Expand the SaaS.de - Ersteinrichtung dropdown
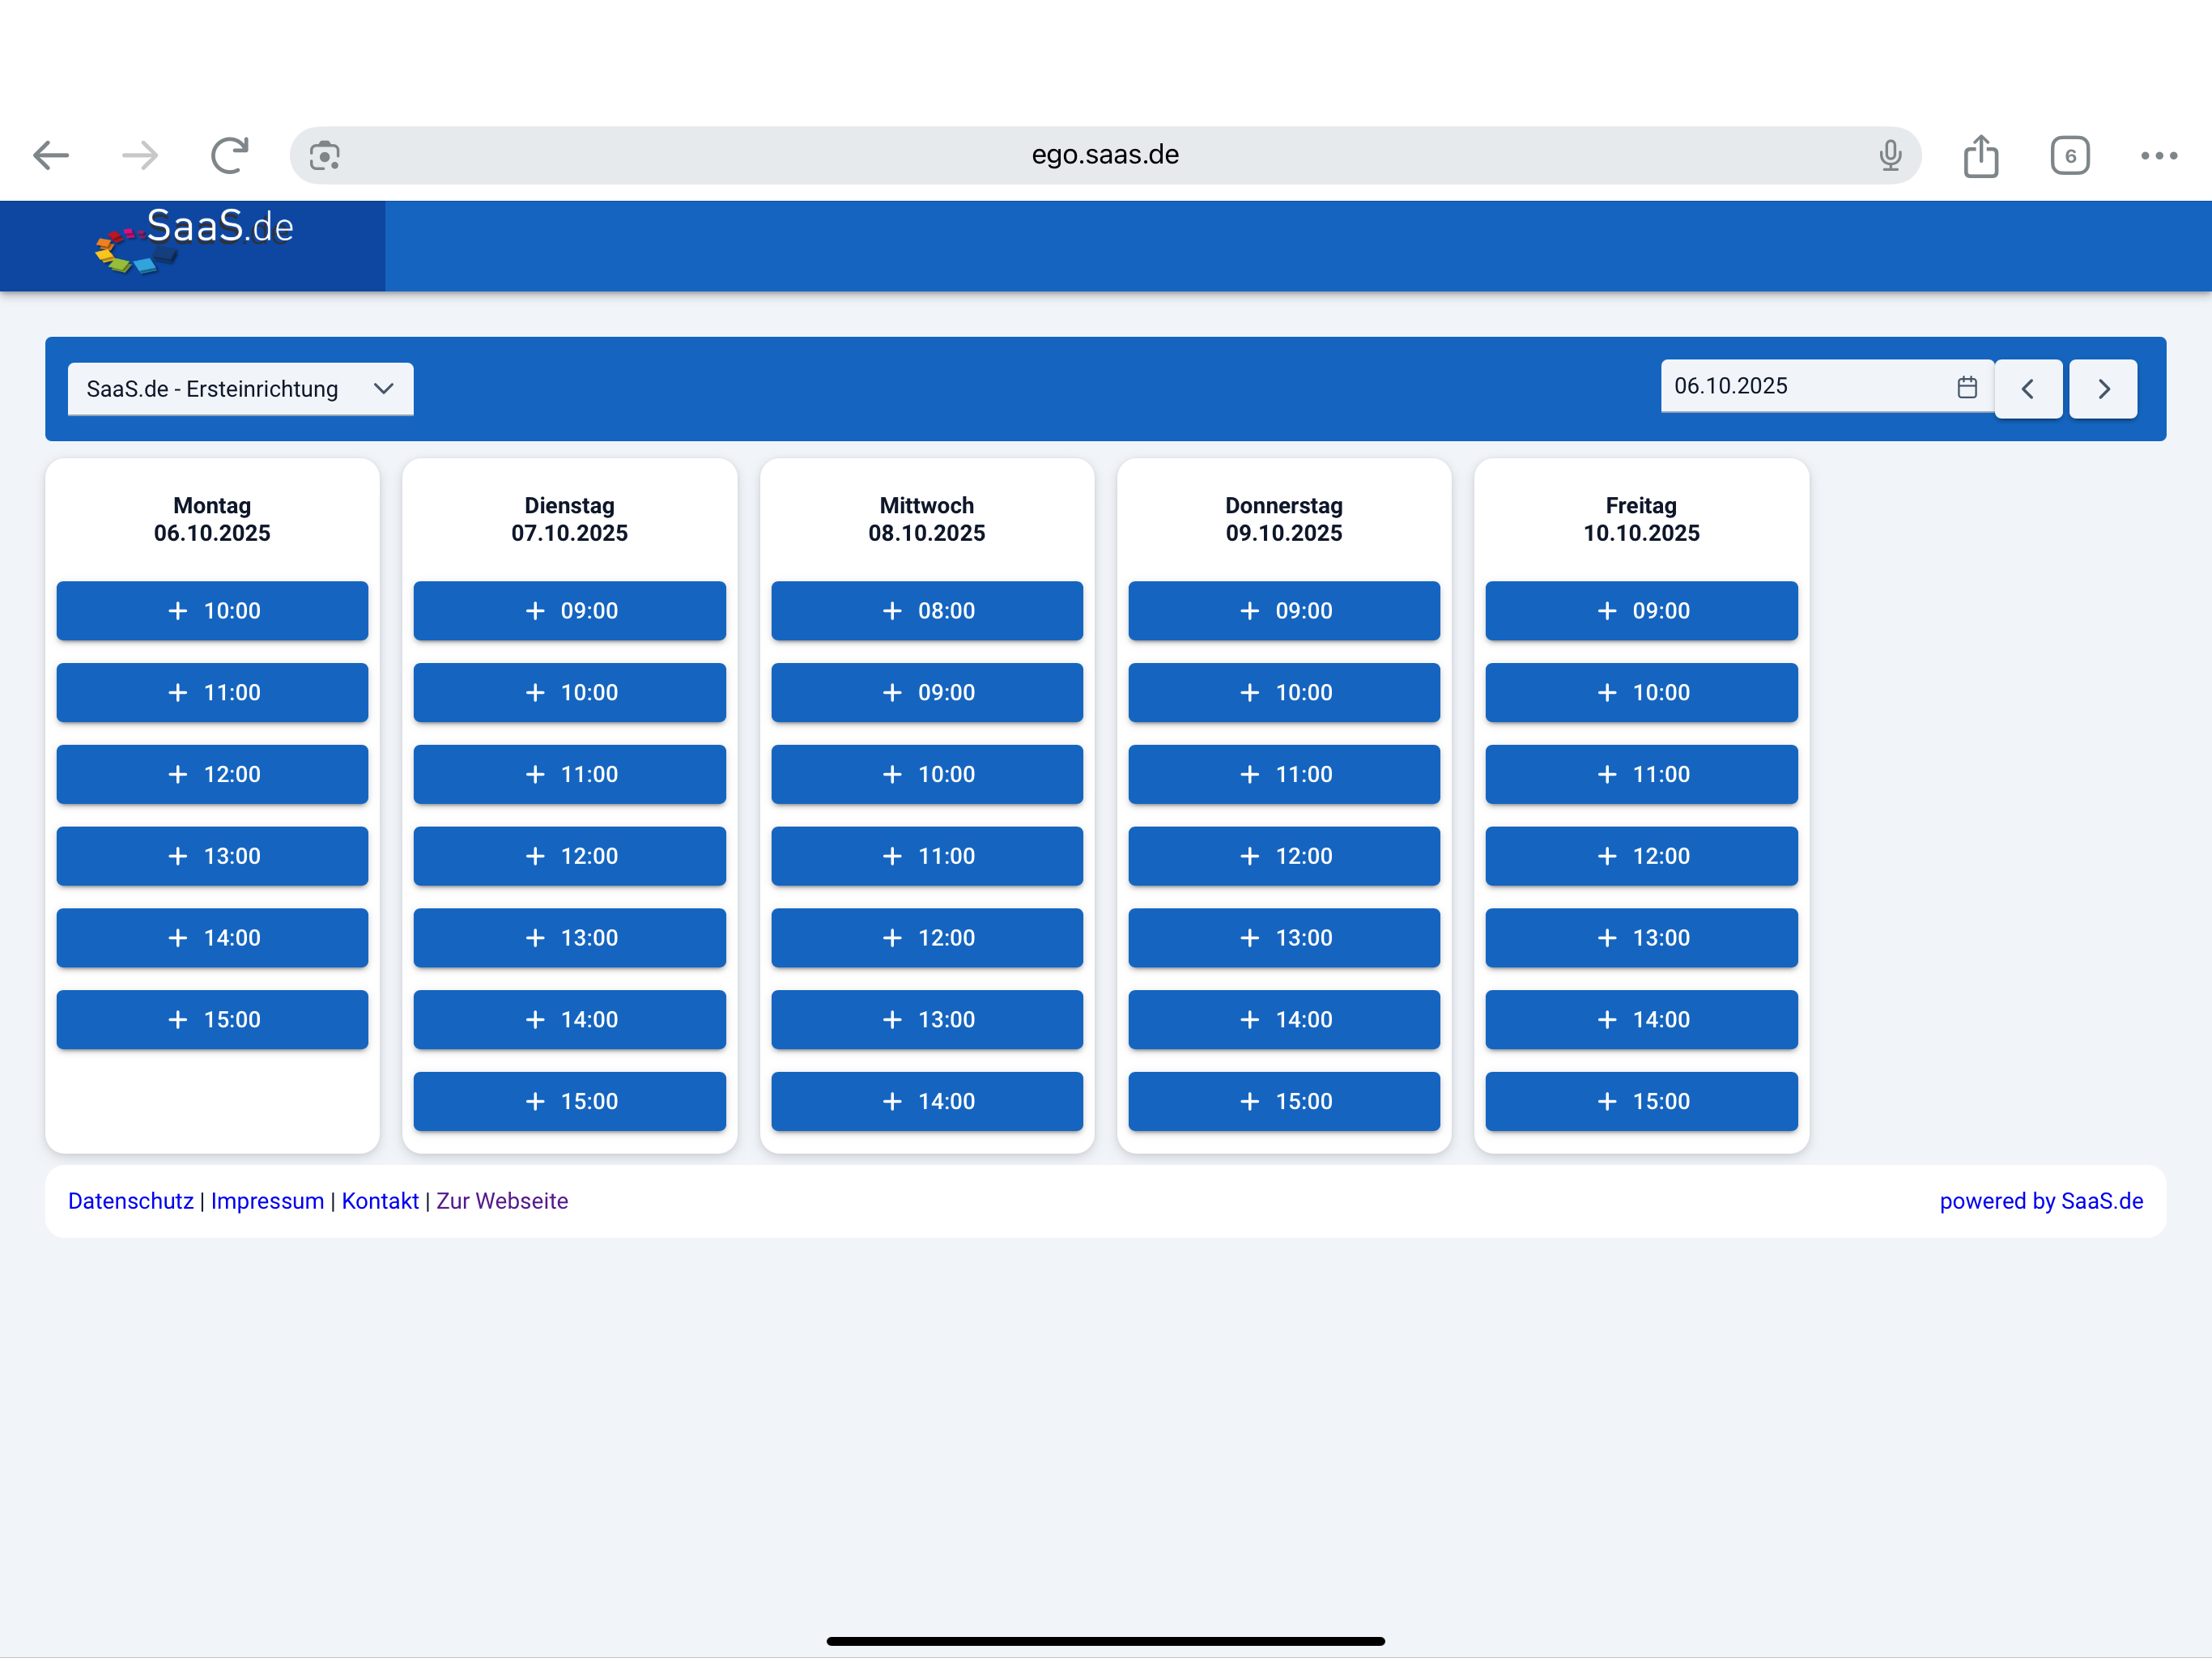 (240, 388)
